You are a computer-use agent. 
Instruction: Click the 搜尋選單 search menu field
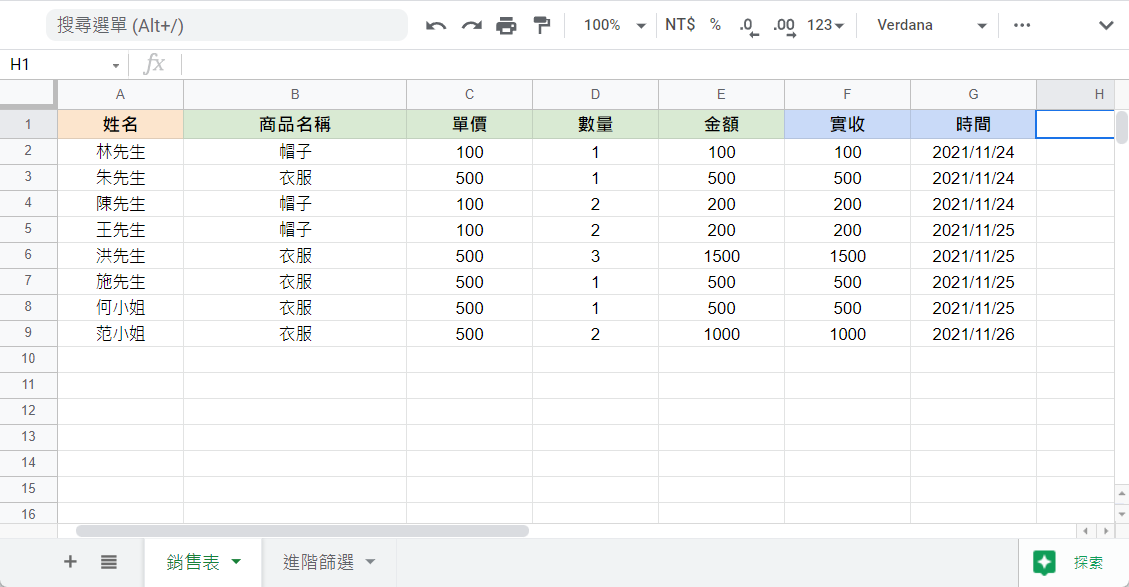pyautogui.click(x=226, y=25)
